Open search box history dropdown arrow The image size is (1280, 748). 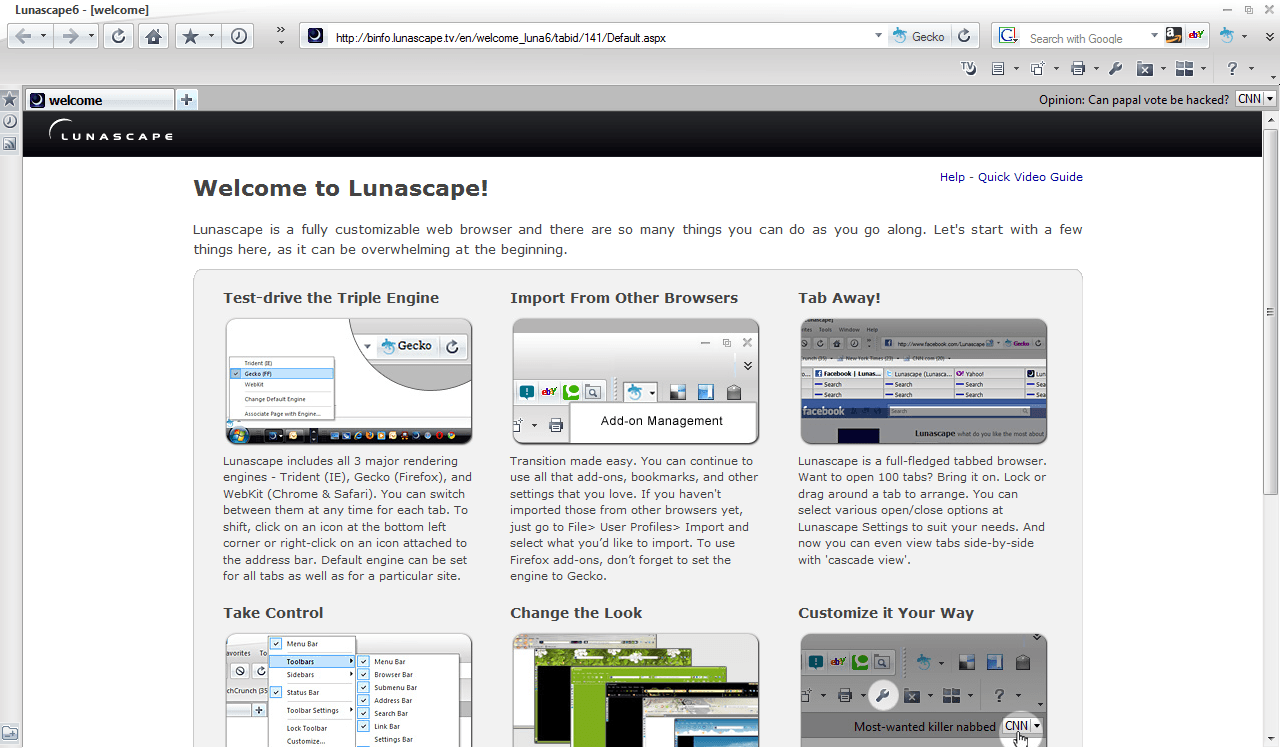(x=1154, y=36)
